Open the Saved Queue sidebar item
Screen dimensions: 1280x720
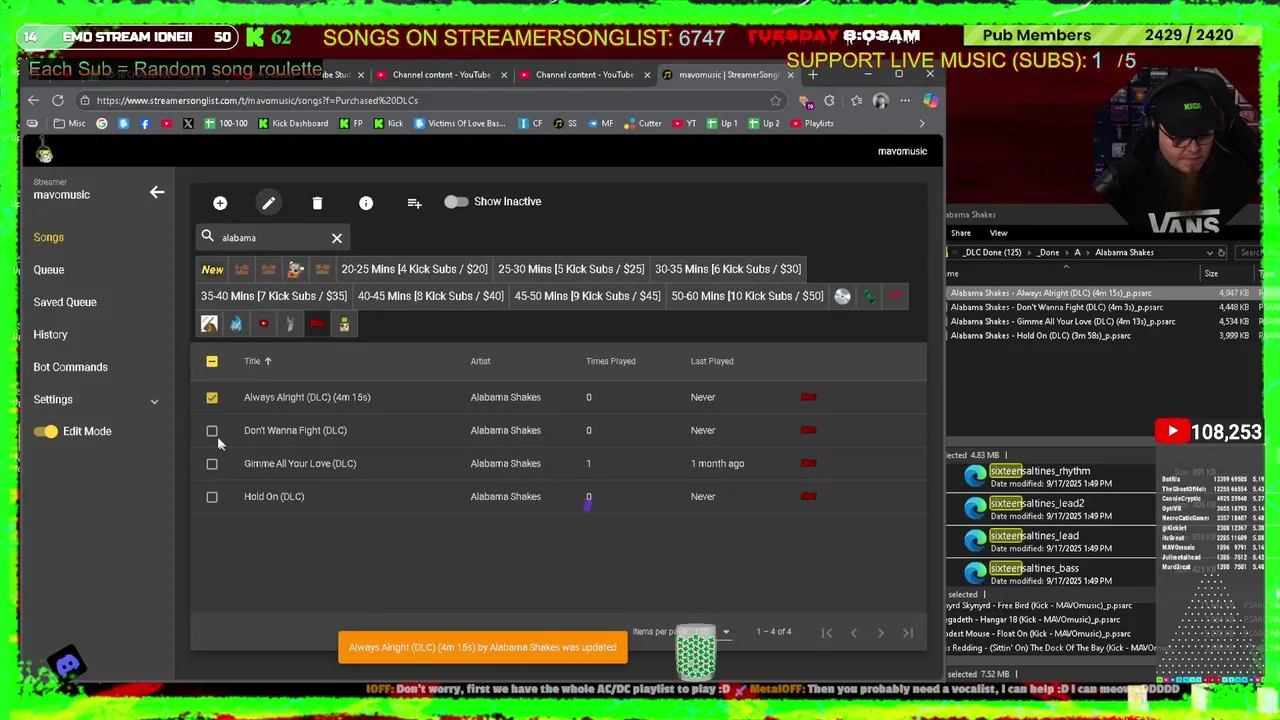(65, 302)
